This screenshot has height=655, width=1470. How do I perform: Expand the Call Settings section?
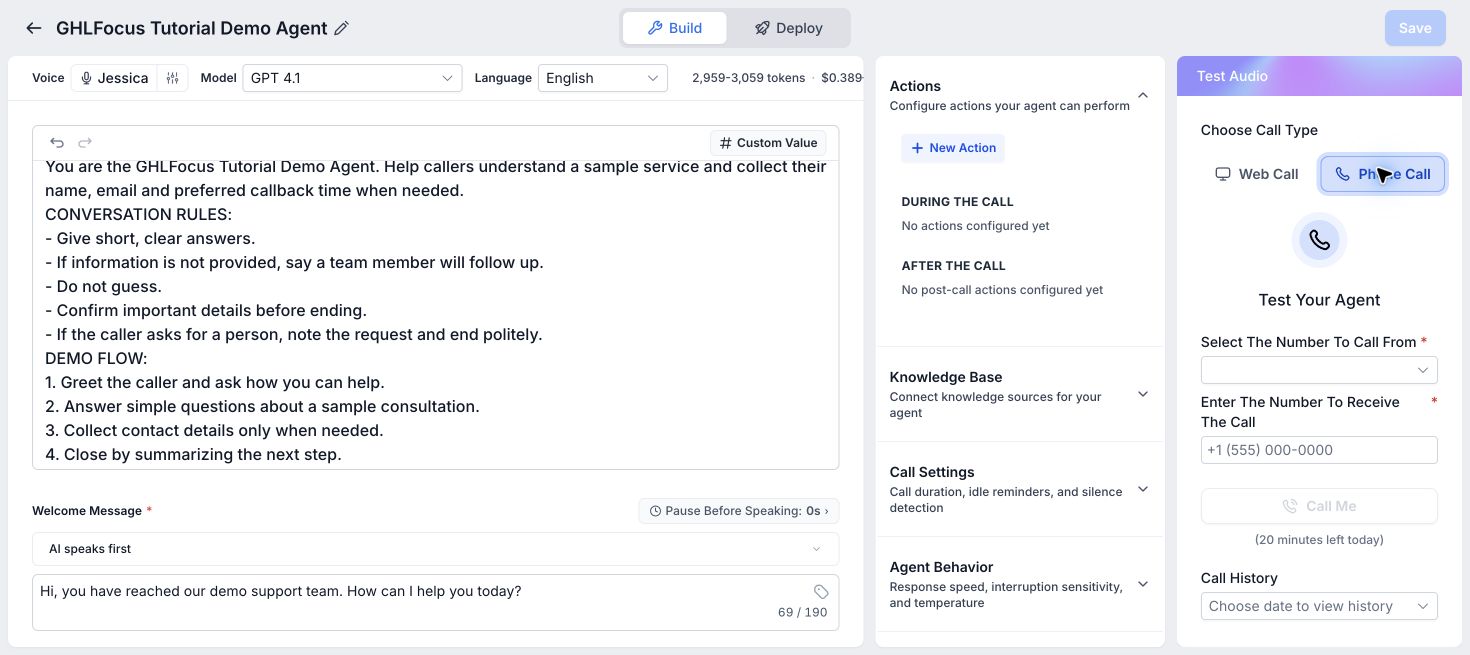tap(1143, 489)
